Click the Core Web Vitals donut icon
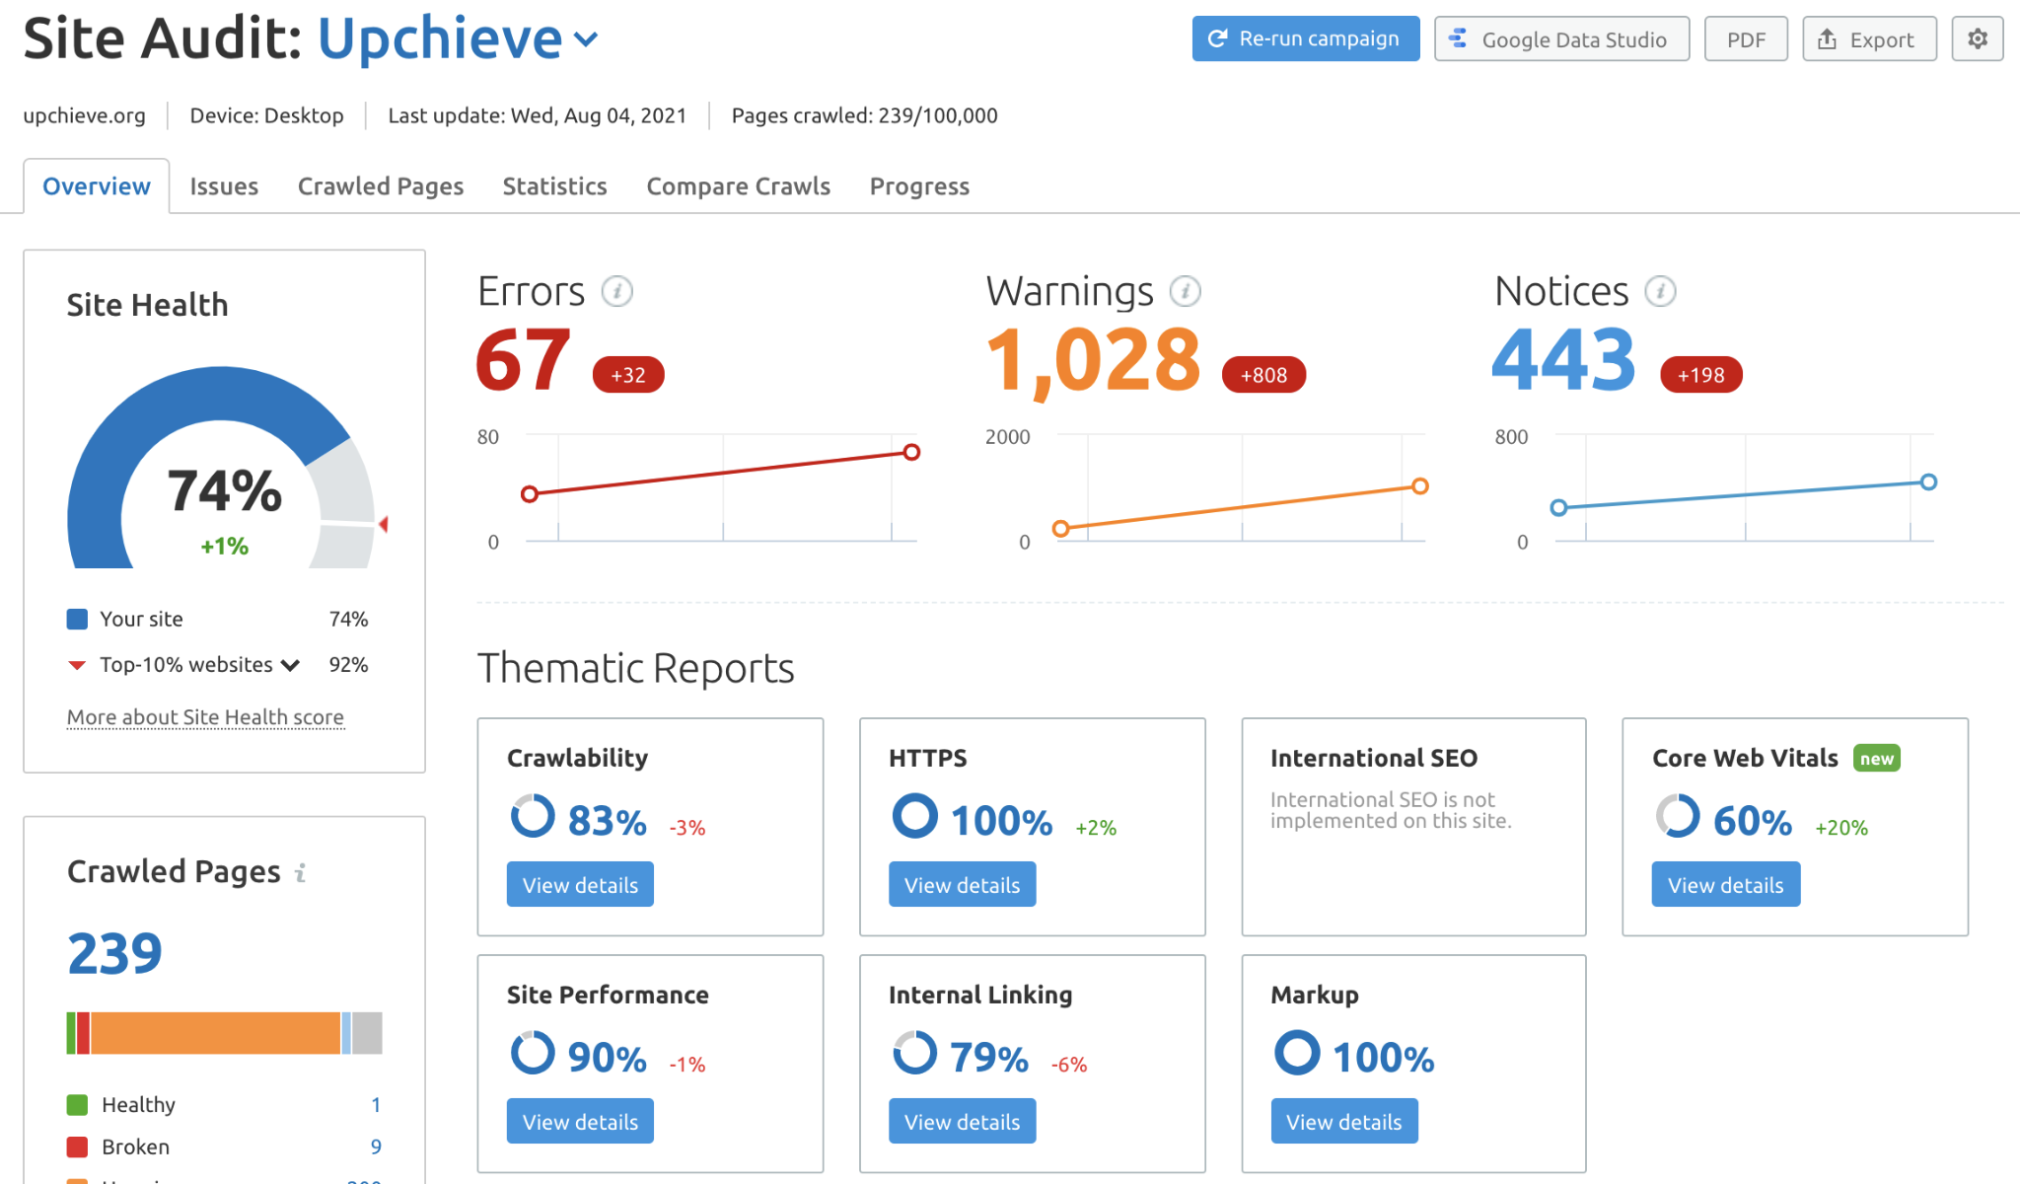The width and height of the screenshot is (2020, 1184). click(x=1677, y=816)
